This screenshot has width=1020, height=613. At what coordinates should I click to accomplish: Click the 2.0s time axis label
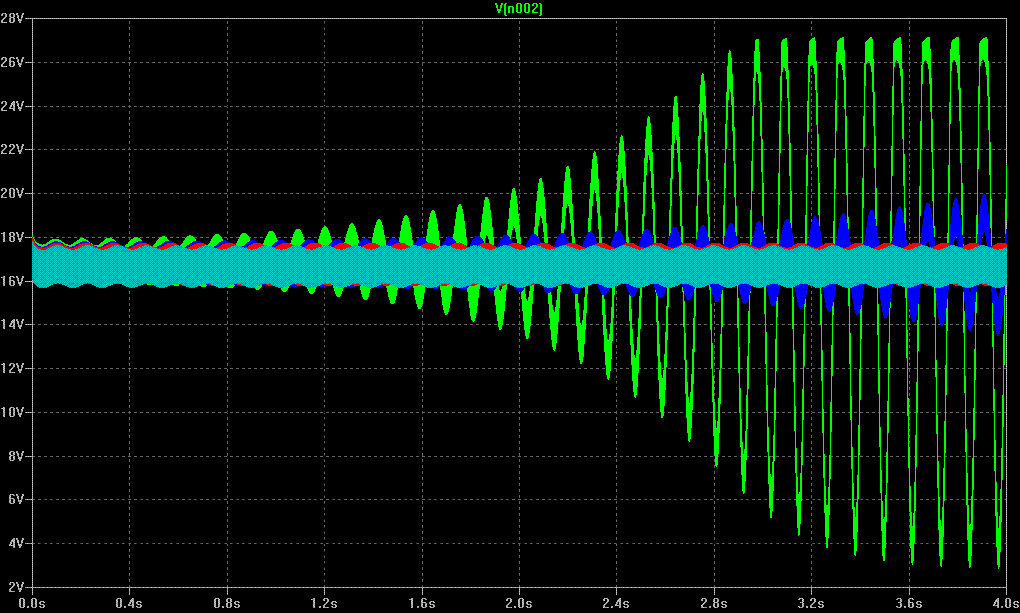point(518,603)
